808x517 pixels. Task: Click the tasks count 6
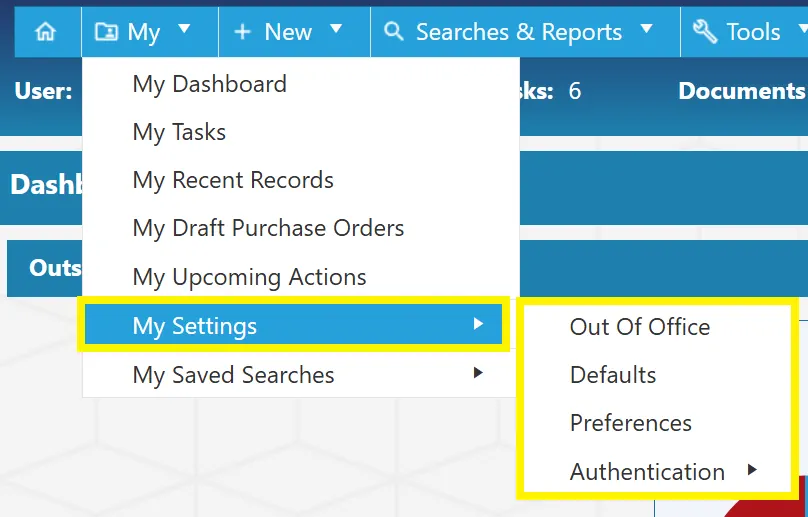pyautogui.click(x=575, y=91)
